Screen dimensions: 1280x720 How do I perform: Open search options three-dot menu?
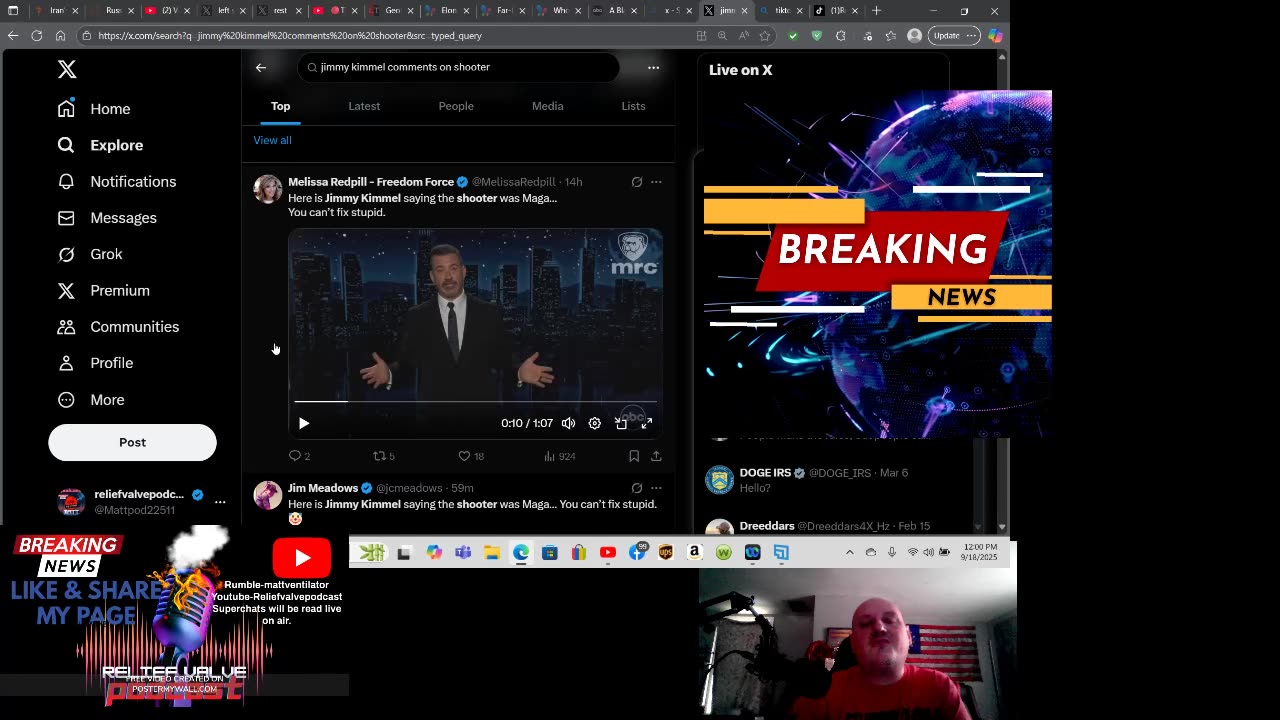653,68
